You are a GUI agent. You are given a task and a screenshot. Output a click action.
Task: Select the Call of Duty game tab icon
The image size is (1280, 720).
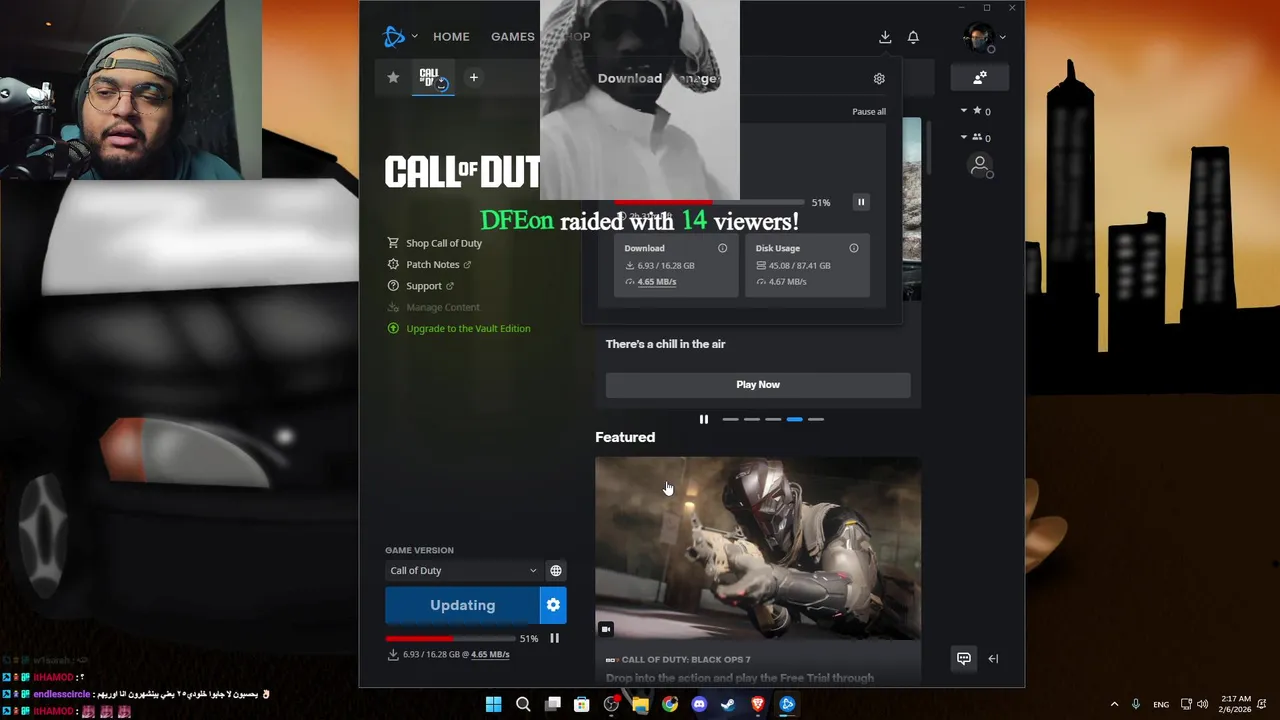[x=433, y=78]
